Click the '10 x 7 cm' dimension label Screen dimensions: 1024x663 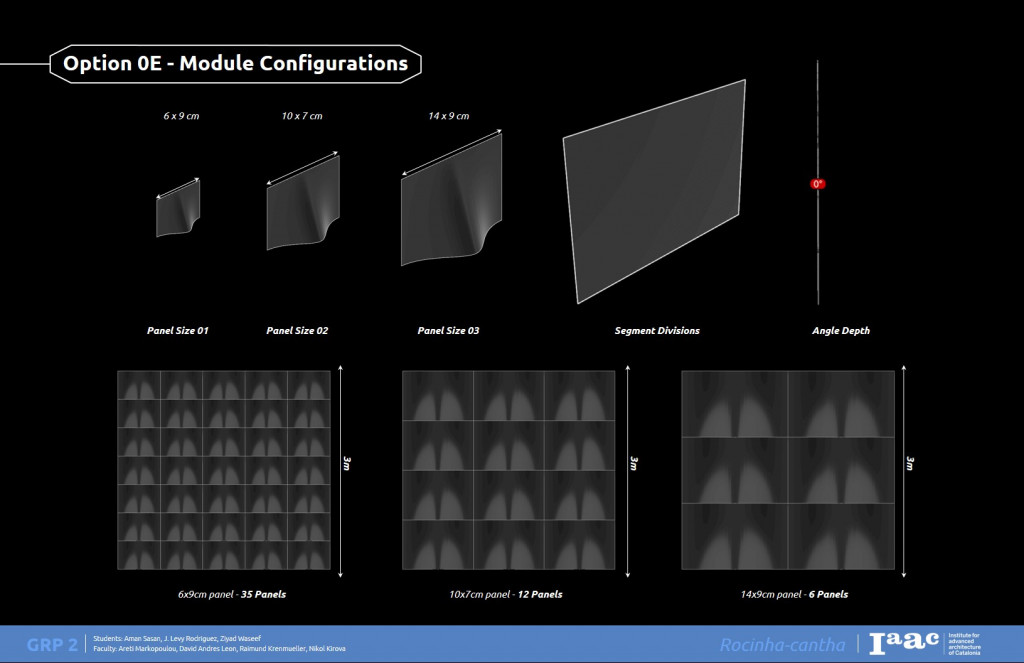[x=302, y=116]
